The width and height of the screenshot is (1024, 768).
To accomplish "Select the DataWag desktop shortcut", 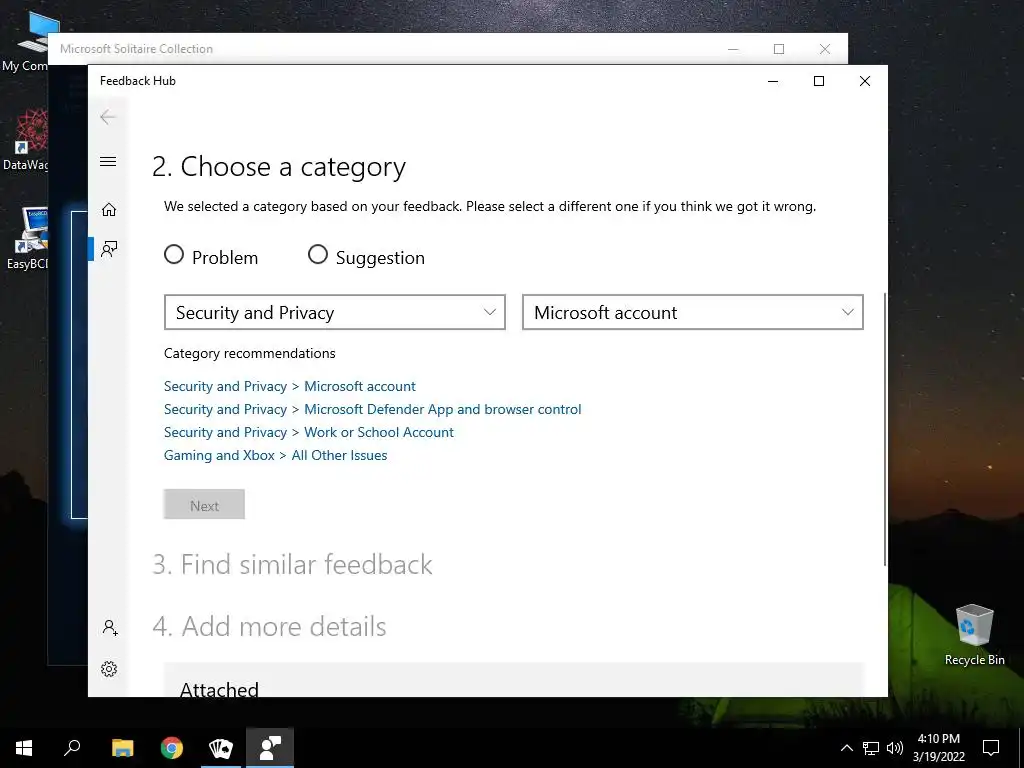I will click(25, 140).
